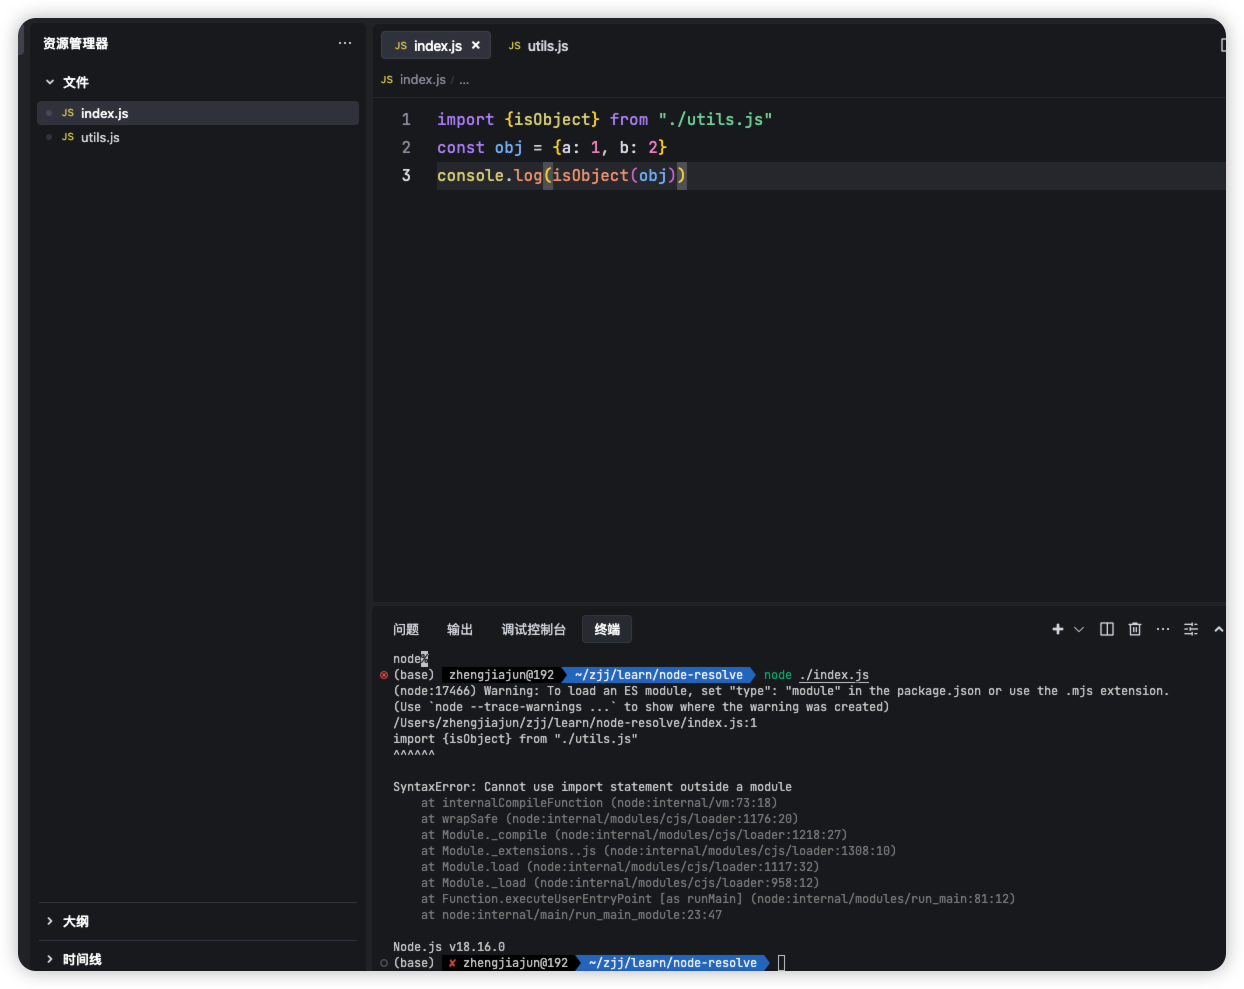Create a new terminal with plus icon
1244x989 pixels.
[1057, 629]
